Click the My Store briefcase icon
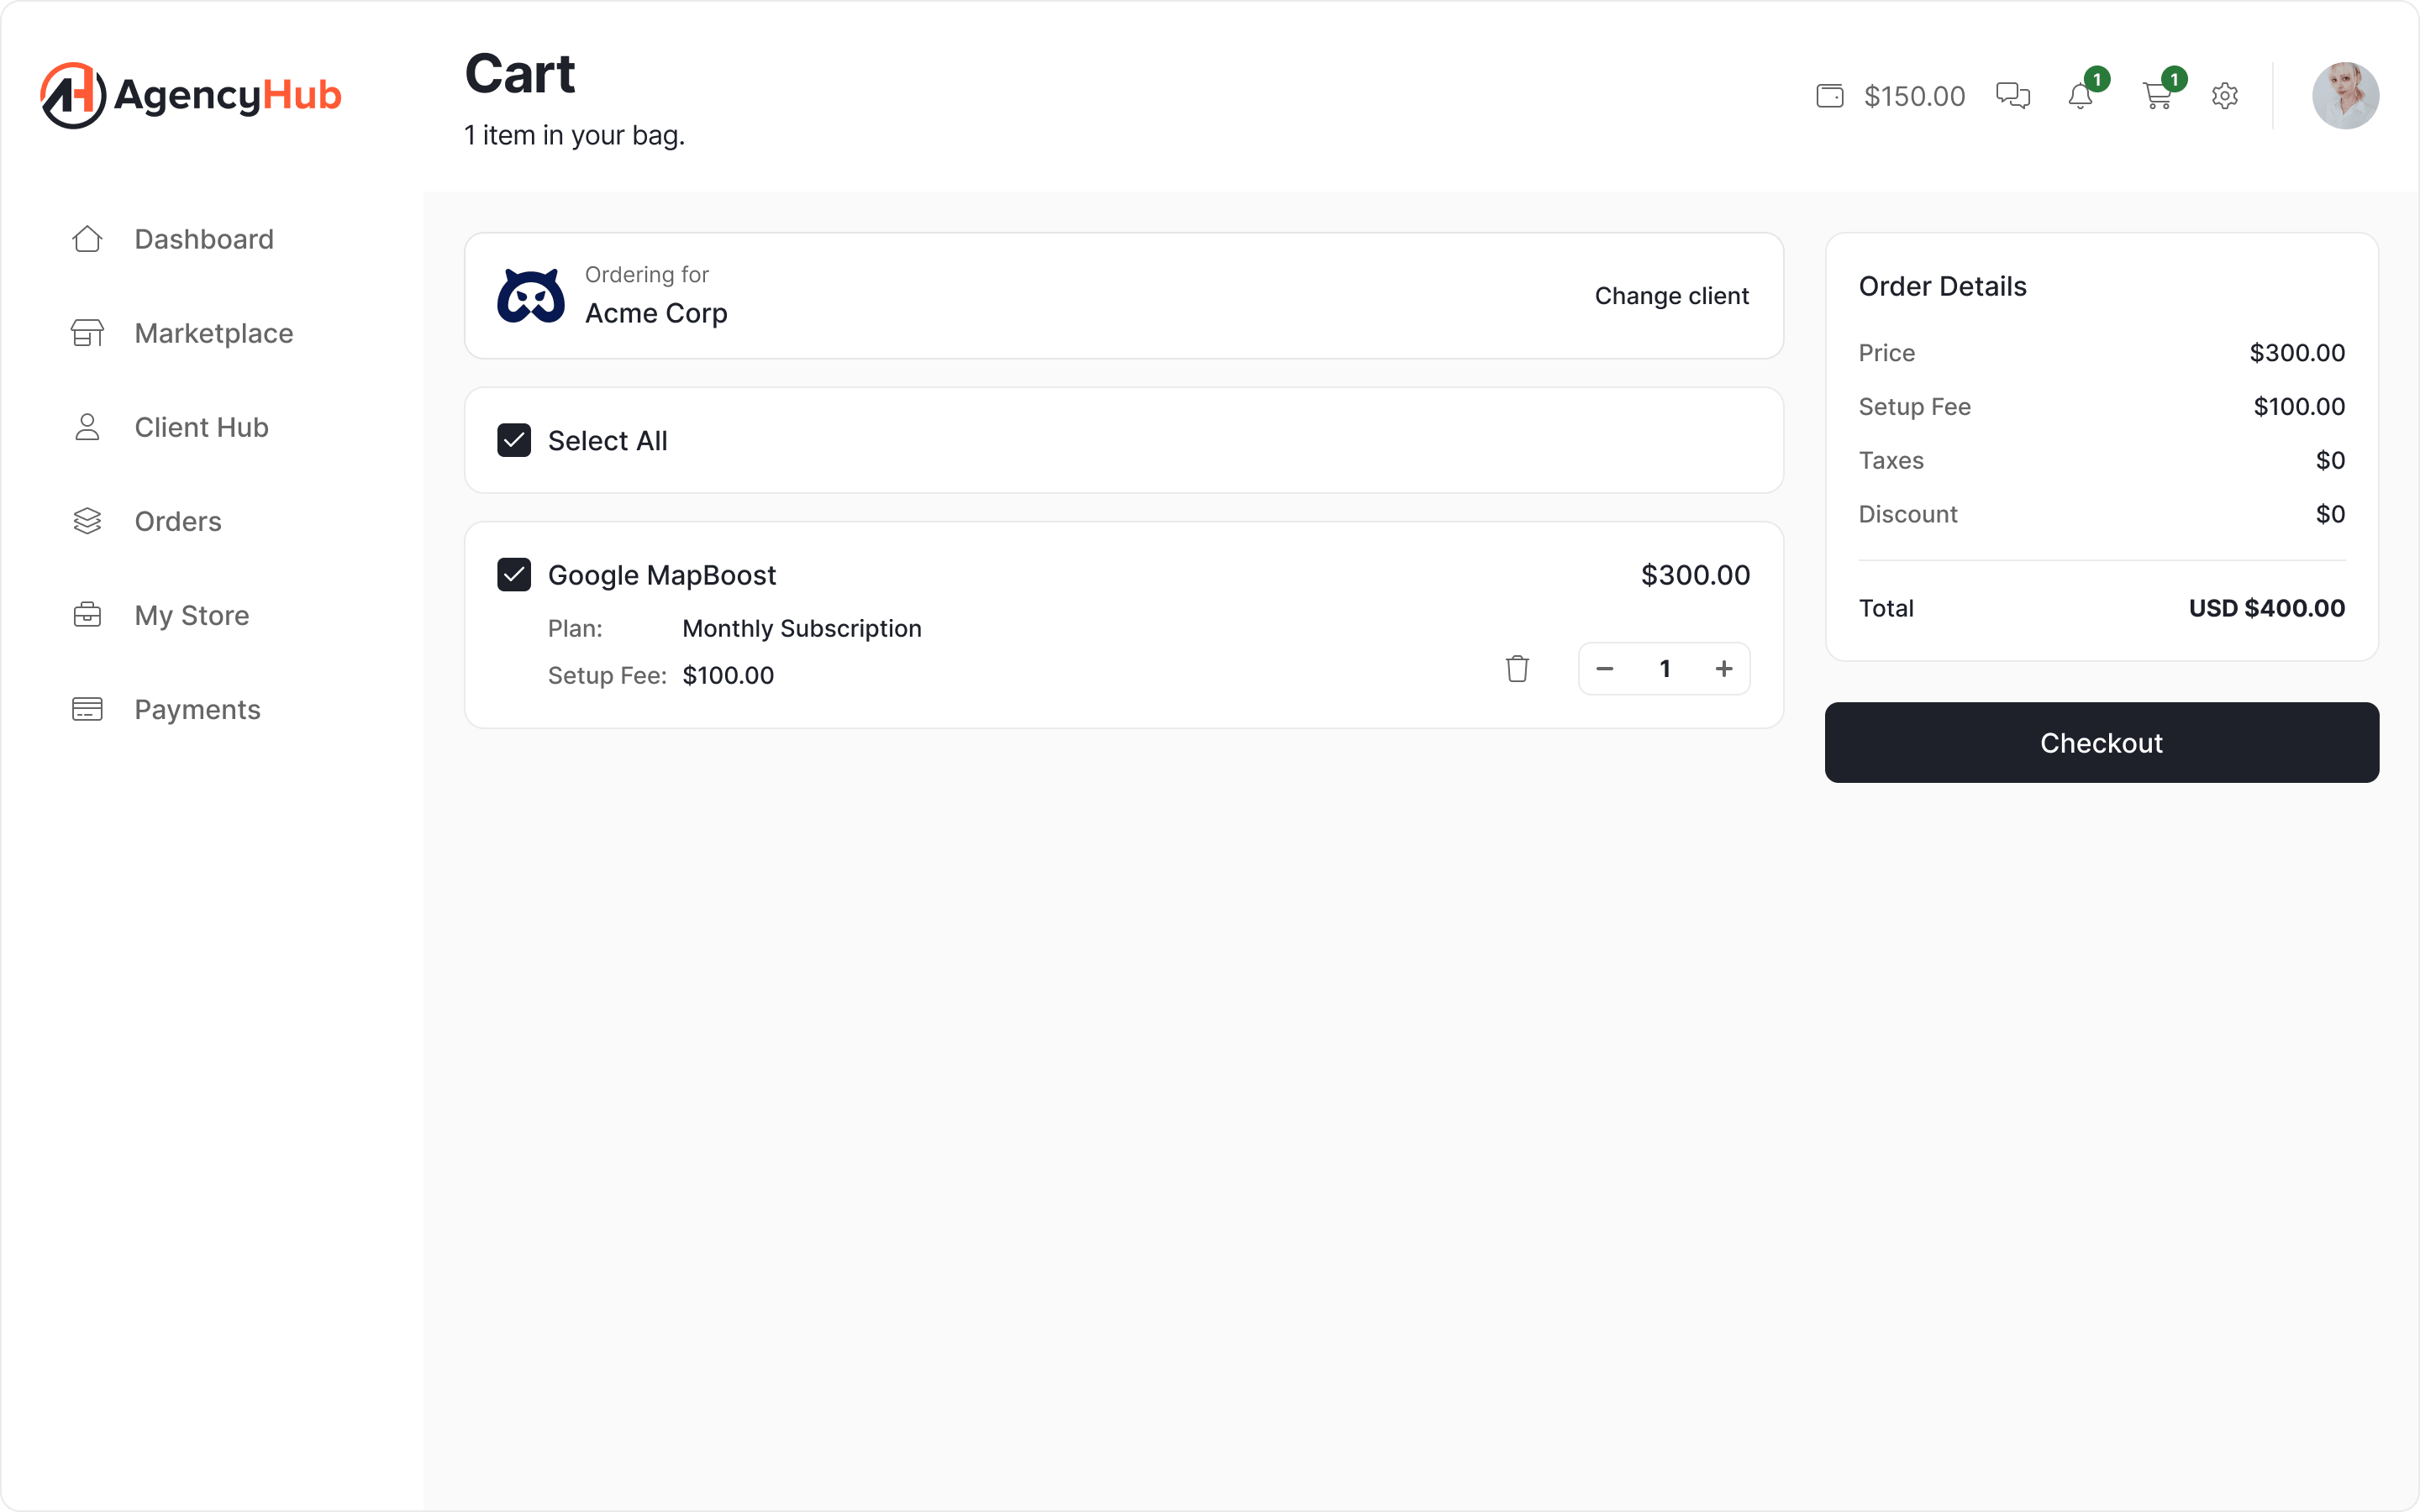 coord(87,615)
